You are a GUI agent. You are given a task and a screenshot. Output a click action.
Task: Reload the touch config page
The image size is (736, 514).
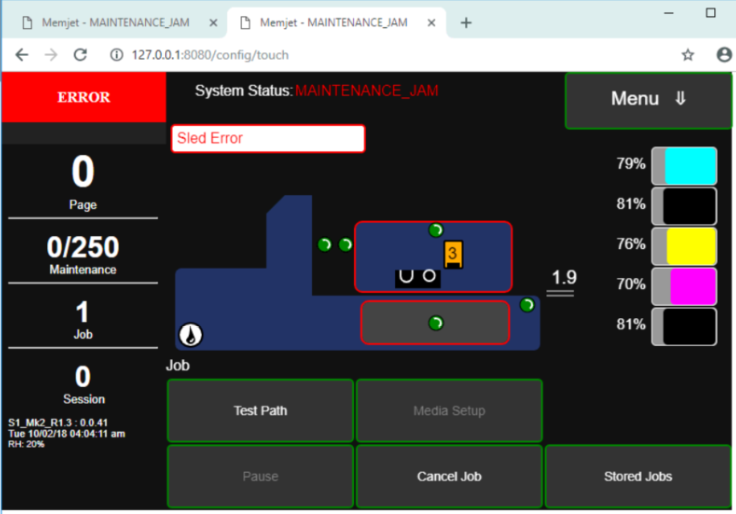(80, 55)
